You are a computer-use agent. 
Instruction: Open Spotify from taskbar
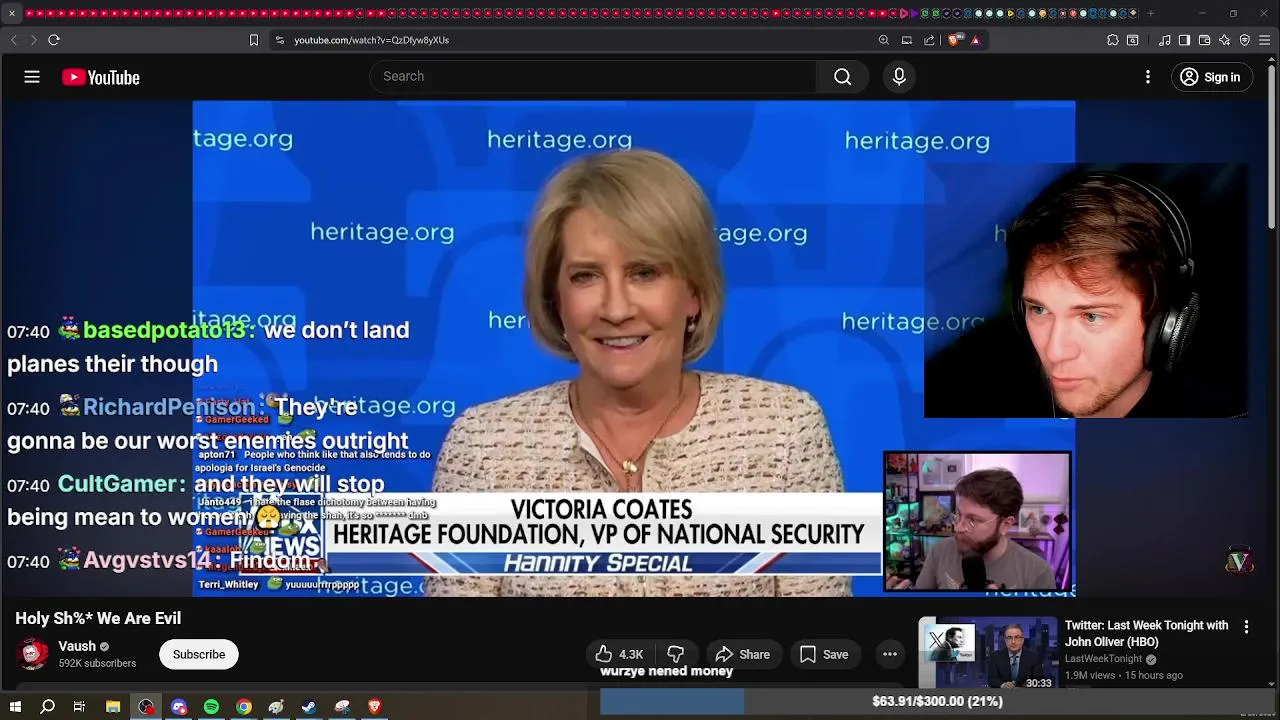pyautogui.click(x=211, y=707)
